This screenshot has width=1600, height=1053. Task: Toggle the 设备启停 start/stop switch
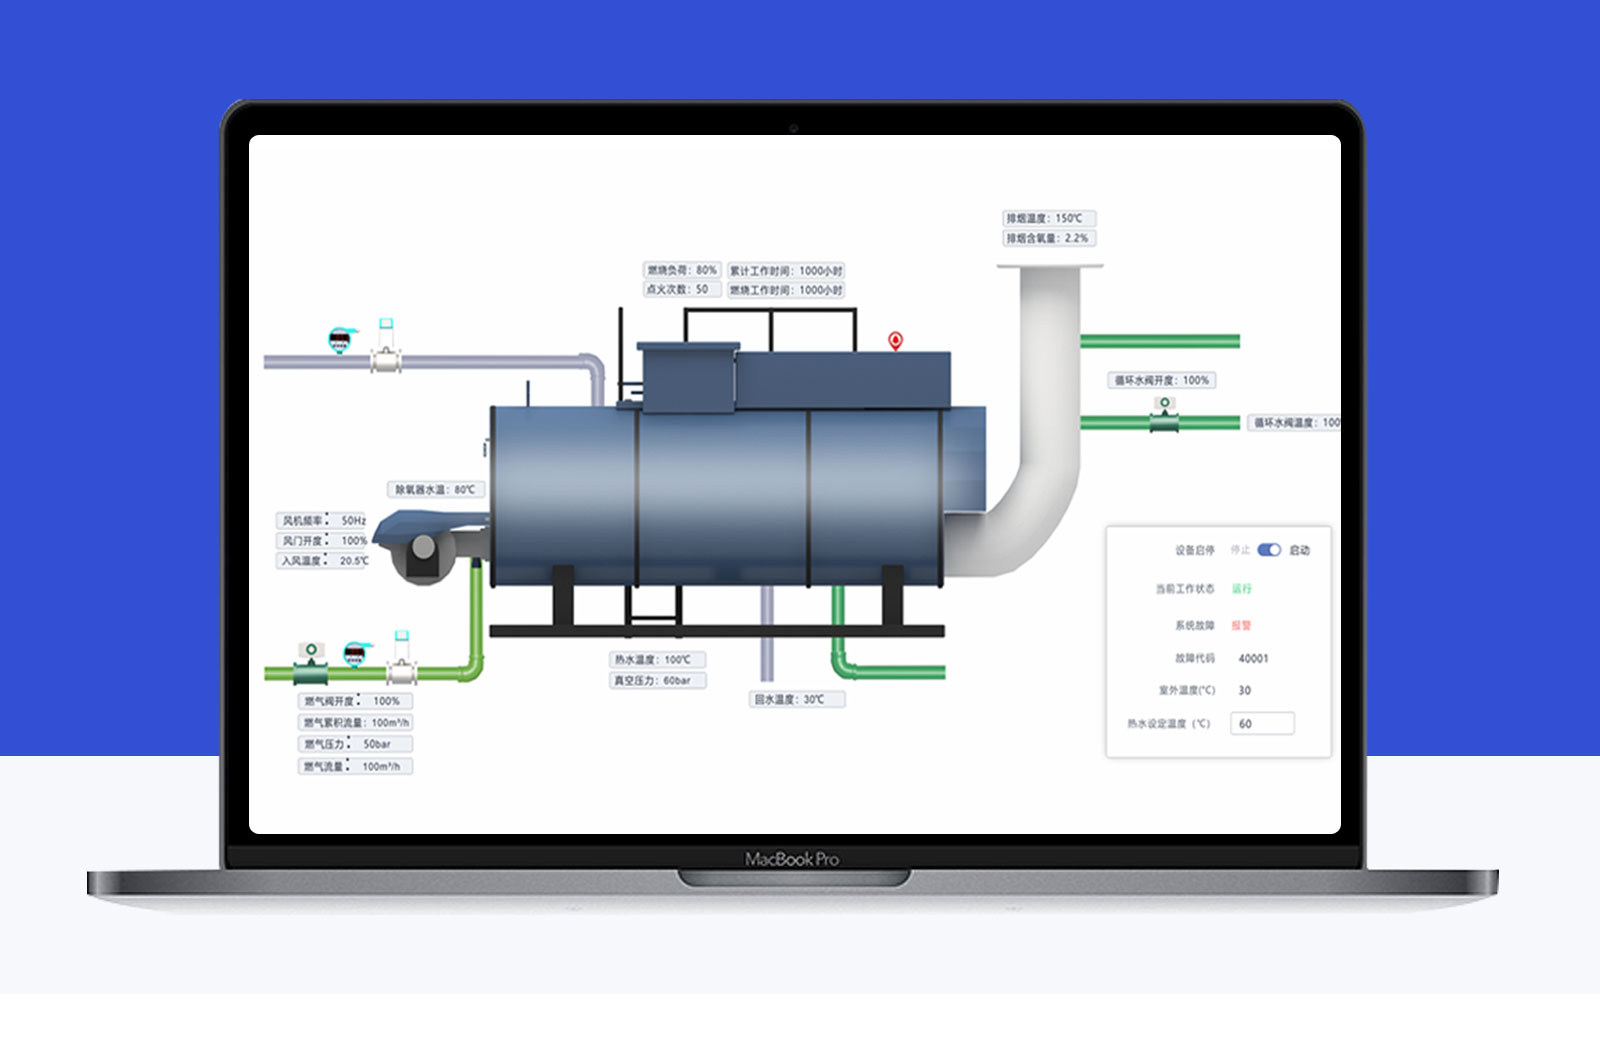click(x=1268, y=550)
